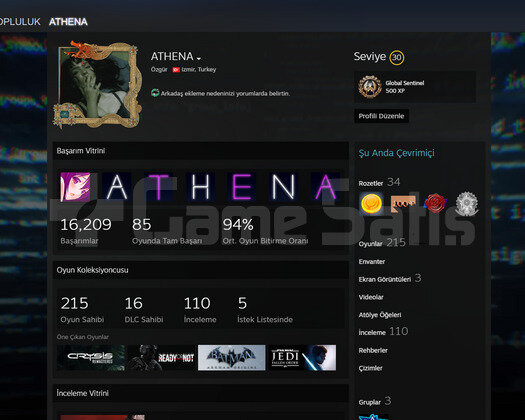Open the İnceleme 110 sidebar link
This screenshot has width=525, height=420.
coord(383,332)
